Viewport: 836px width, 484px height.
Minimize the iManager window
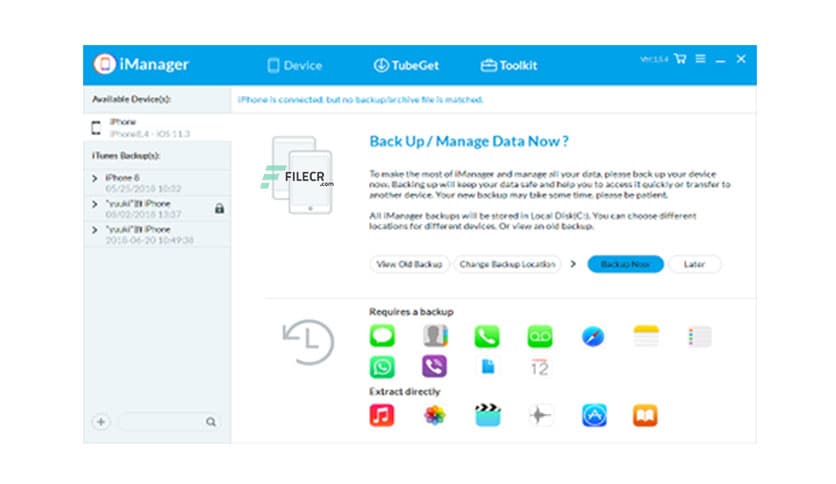[720, 59]
